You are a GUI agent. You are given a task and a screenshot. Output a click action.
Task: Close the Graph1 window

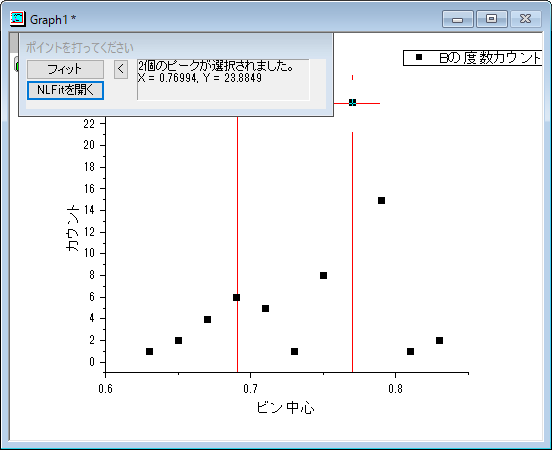(x=526, y=19)
